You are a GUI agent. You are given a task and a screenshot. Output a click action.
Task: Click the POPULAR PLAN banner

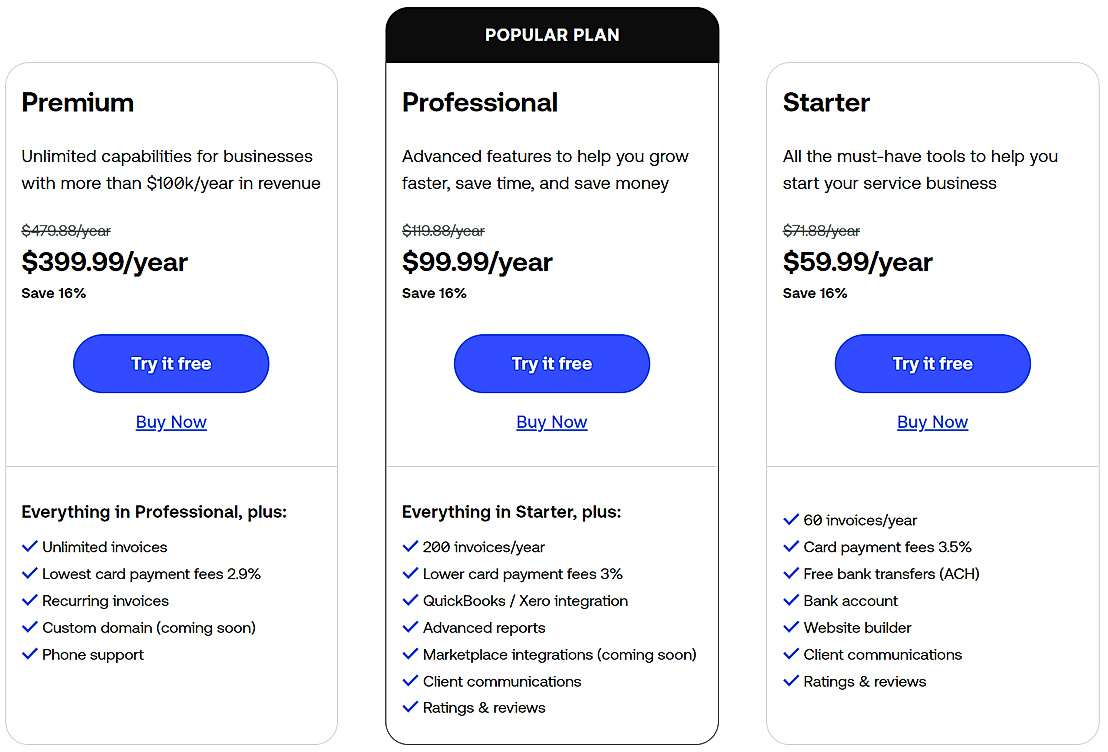pos(552,35)
